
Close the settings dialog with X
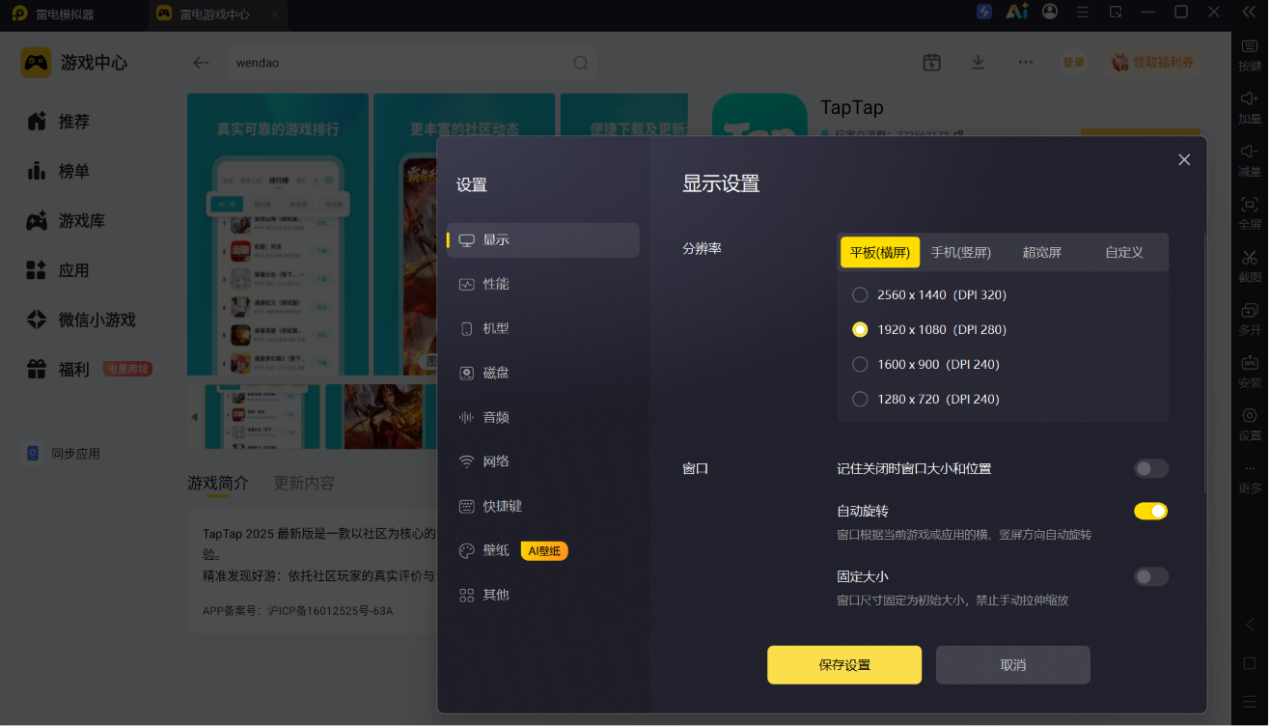click(1184, 160)
